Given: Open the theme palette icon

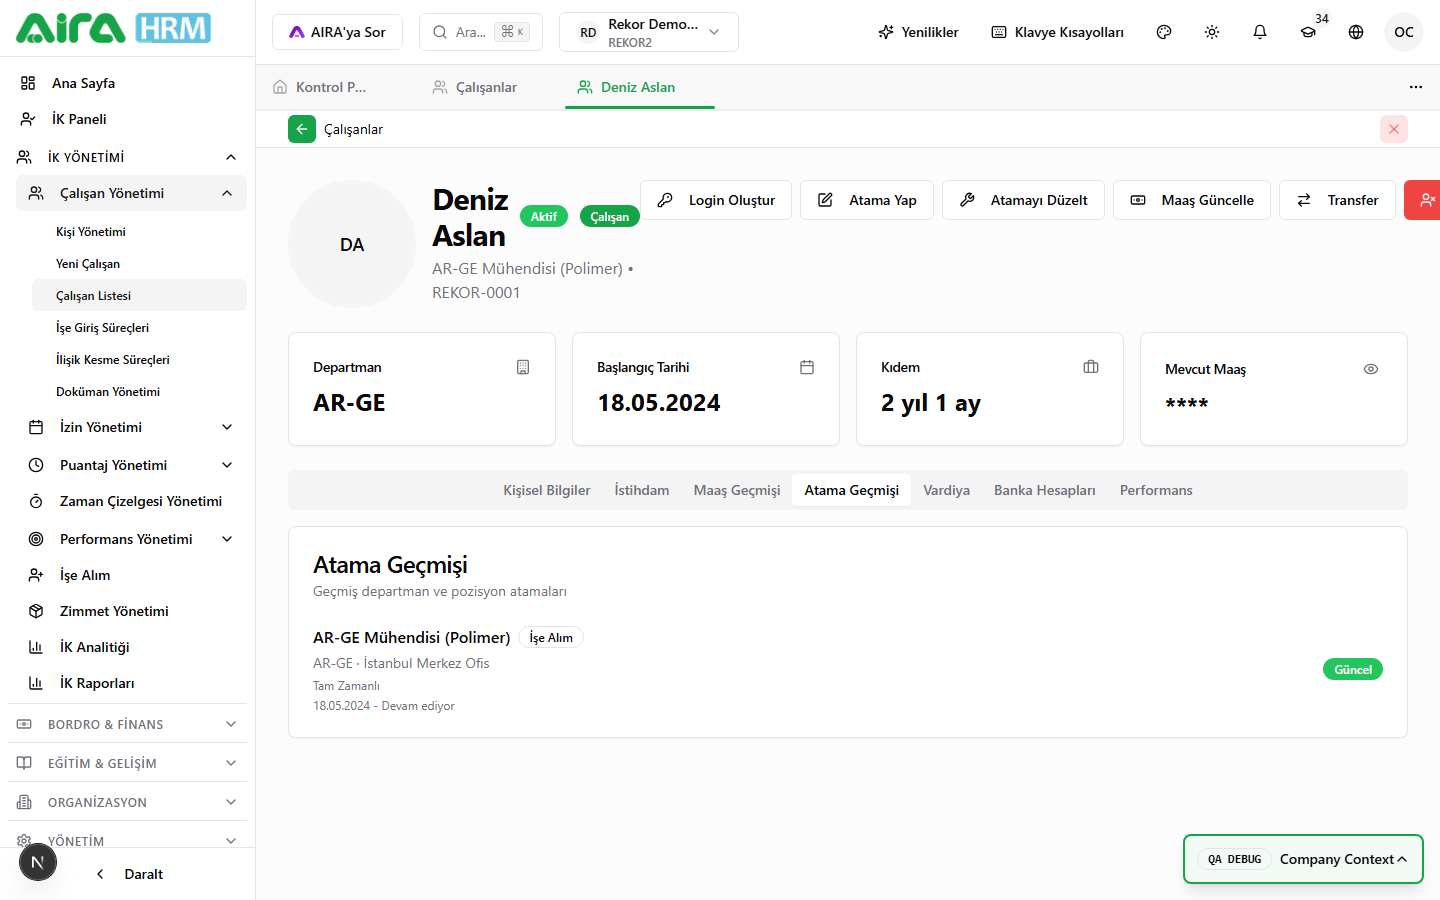Looking at the screenshot, I should [1164, 32].
